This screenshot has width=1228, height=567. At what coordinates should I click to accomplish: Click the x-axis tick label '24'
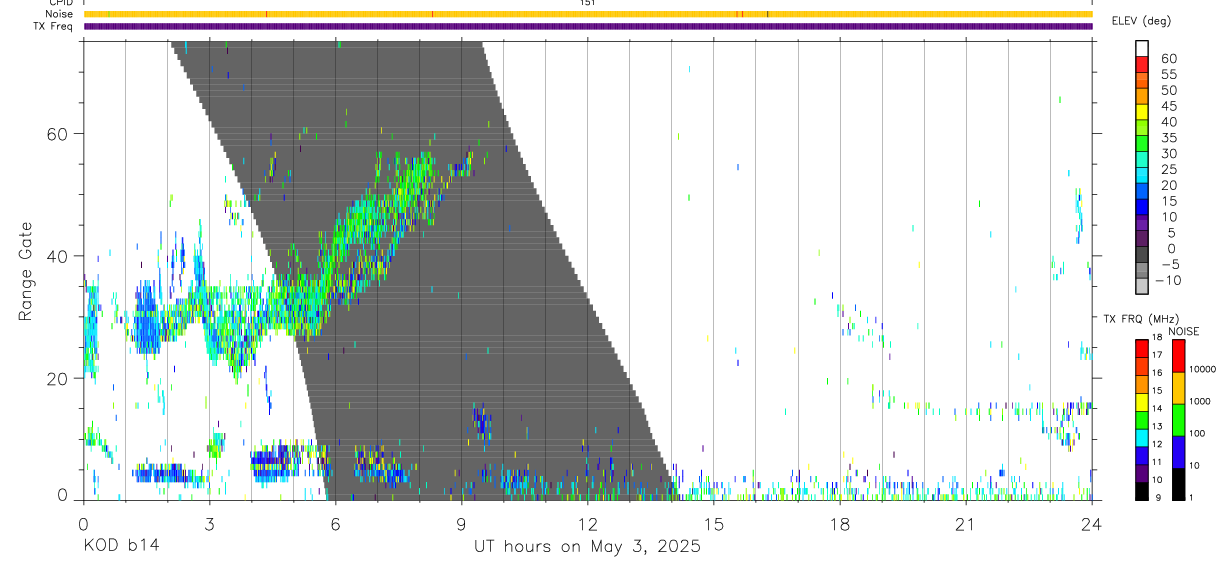[1092, 524]
